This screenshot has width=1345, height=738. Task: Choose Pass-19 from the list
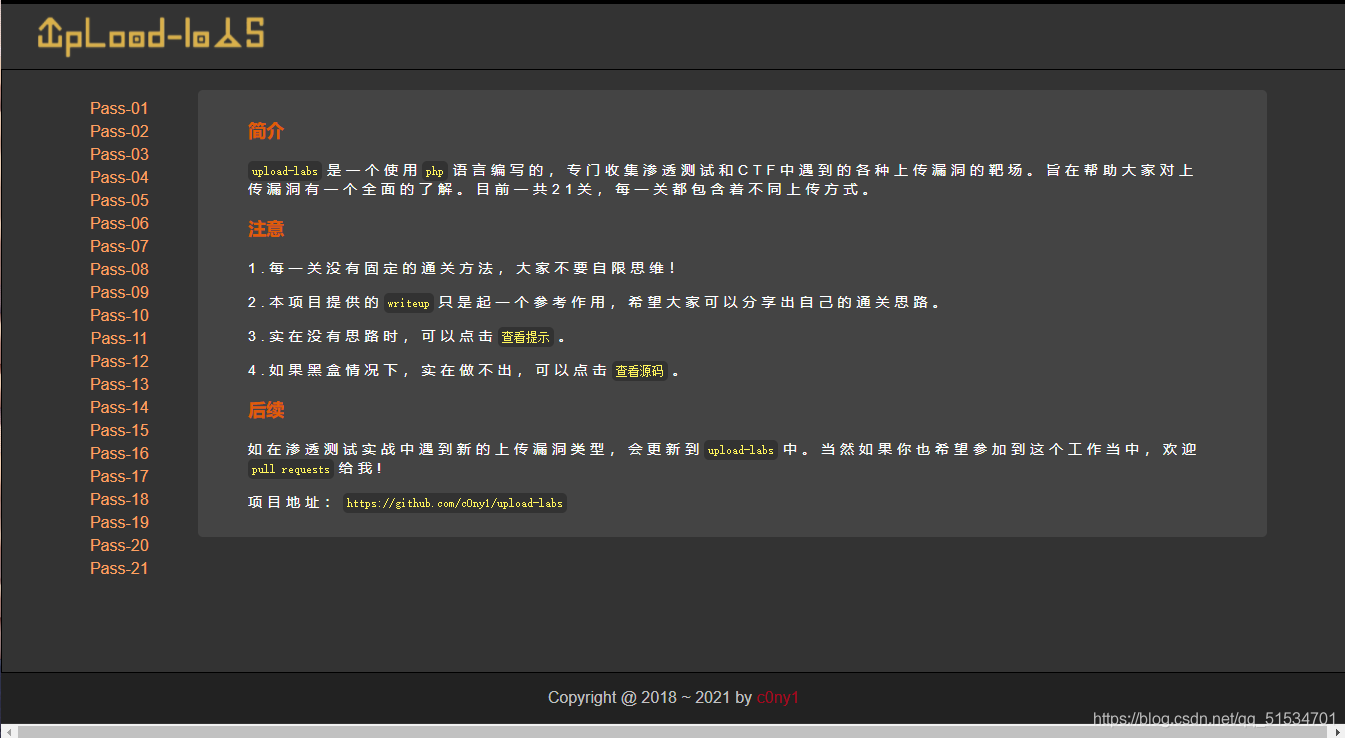click(119, 522)
